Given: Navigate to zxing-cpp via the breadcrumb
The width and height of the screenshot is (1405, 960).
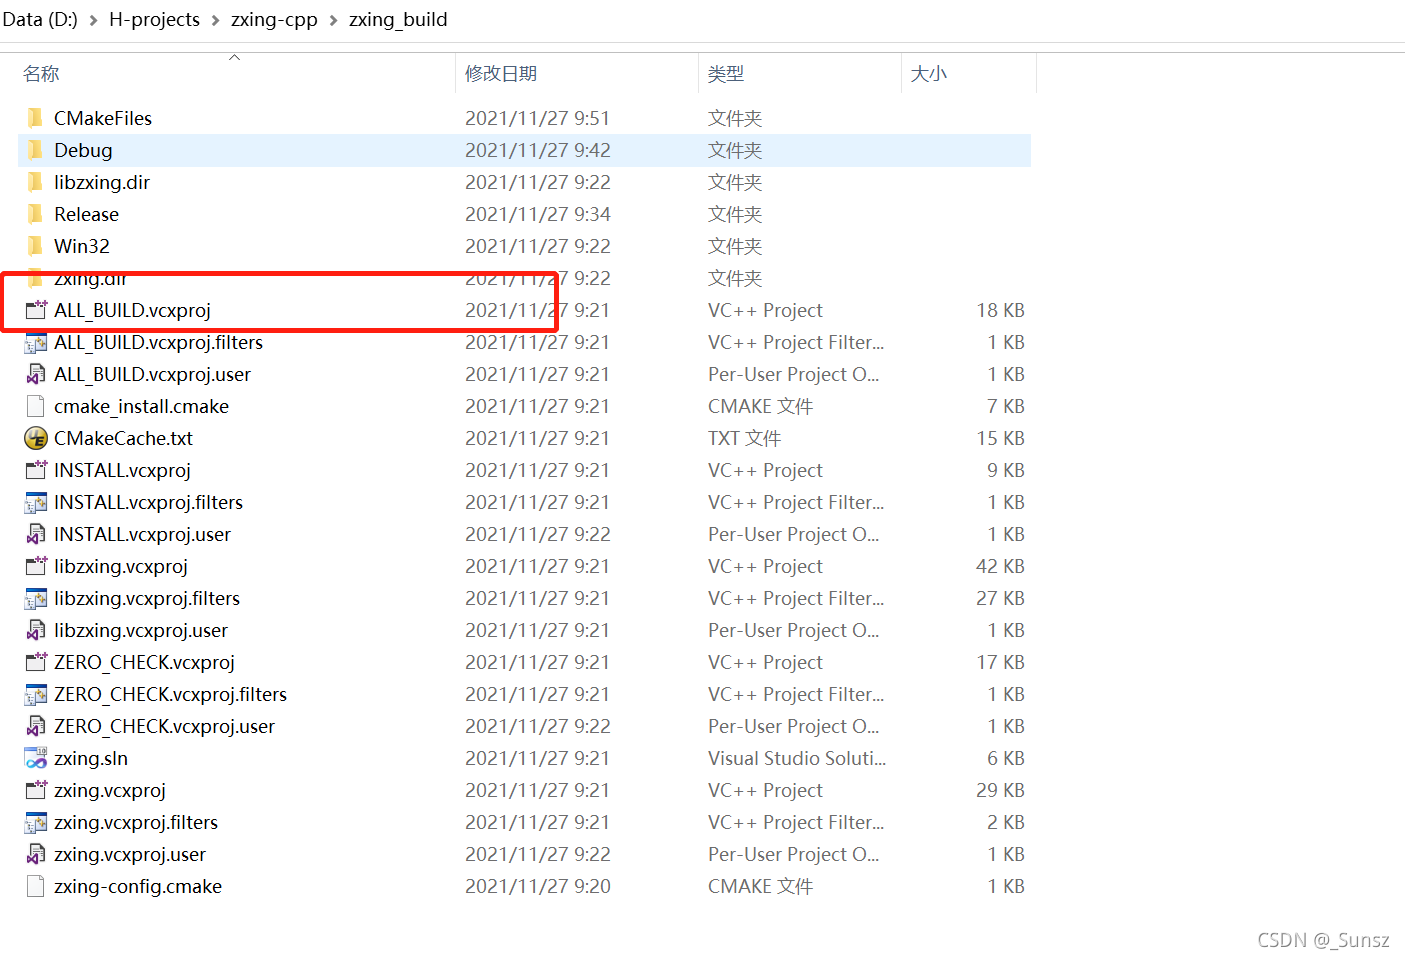Looking at the screenshot, I should tap(274, 19).
